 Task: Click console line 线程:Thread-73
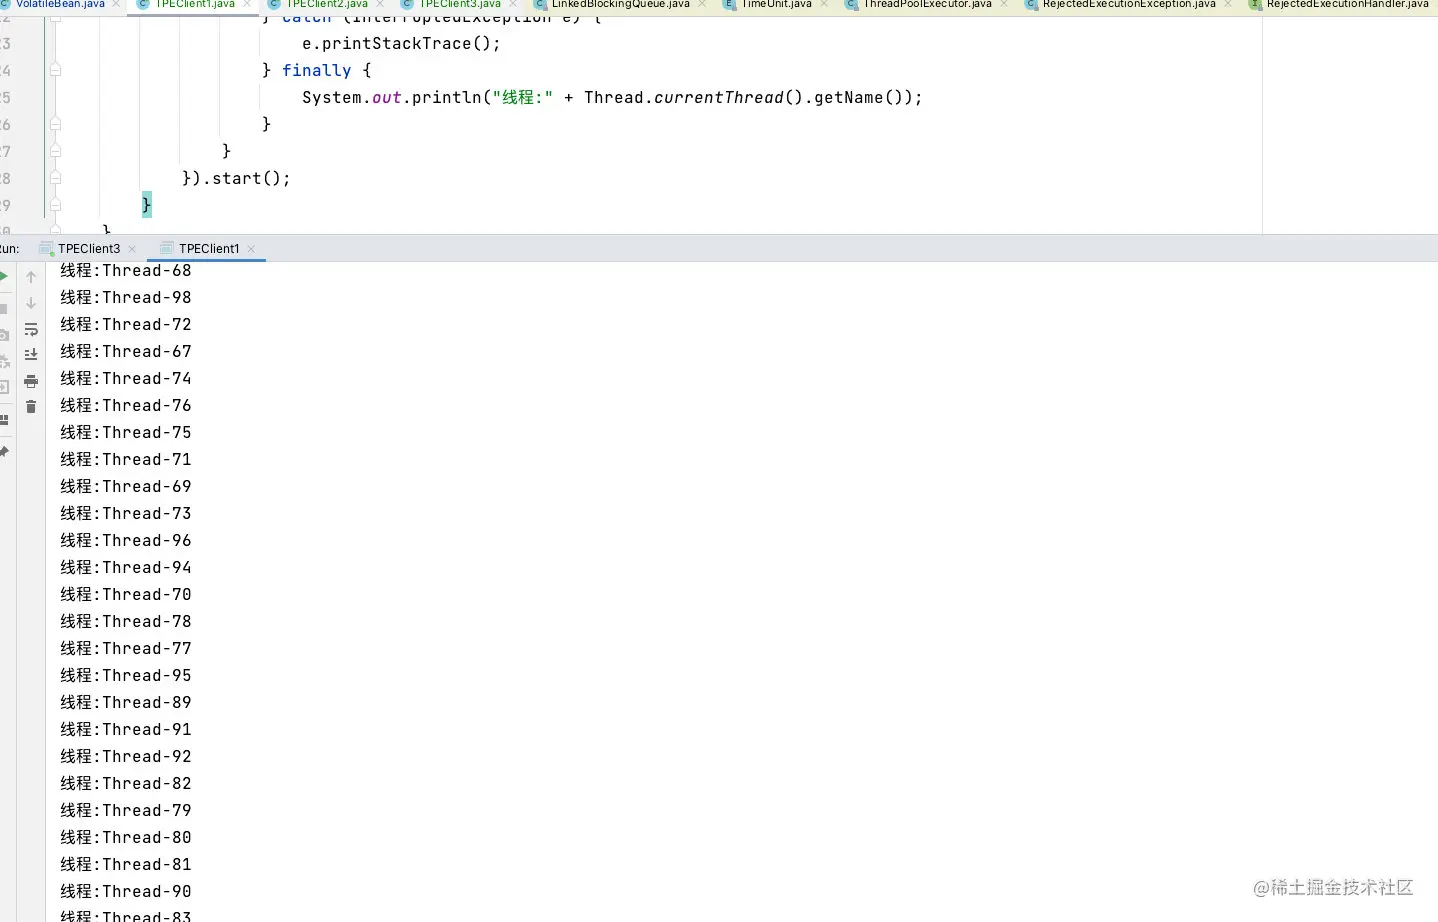click(x=126, y=513)
